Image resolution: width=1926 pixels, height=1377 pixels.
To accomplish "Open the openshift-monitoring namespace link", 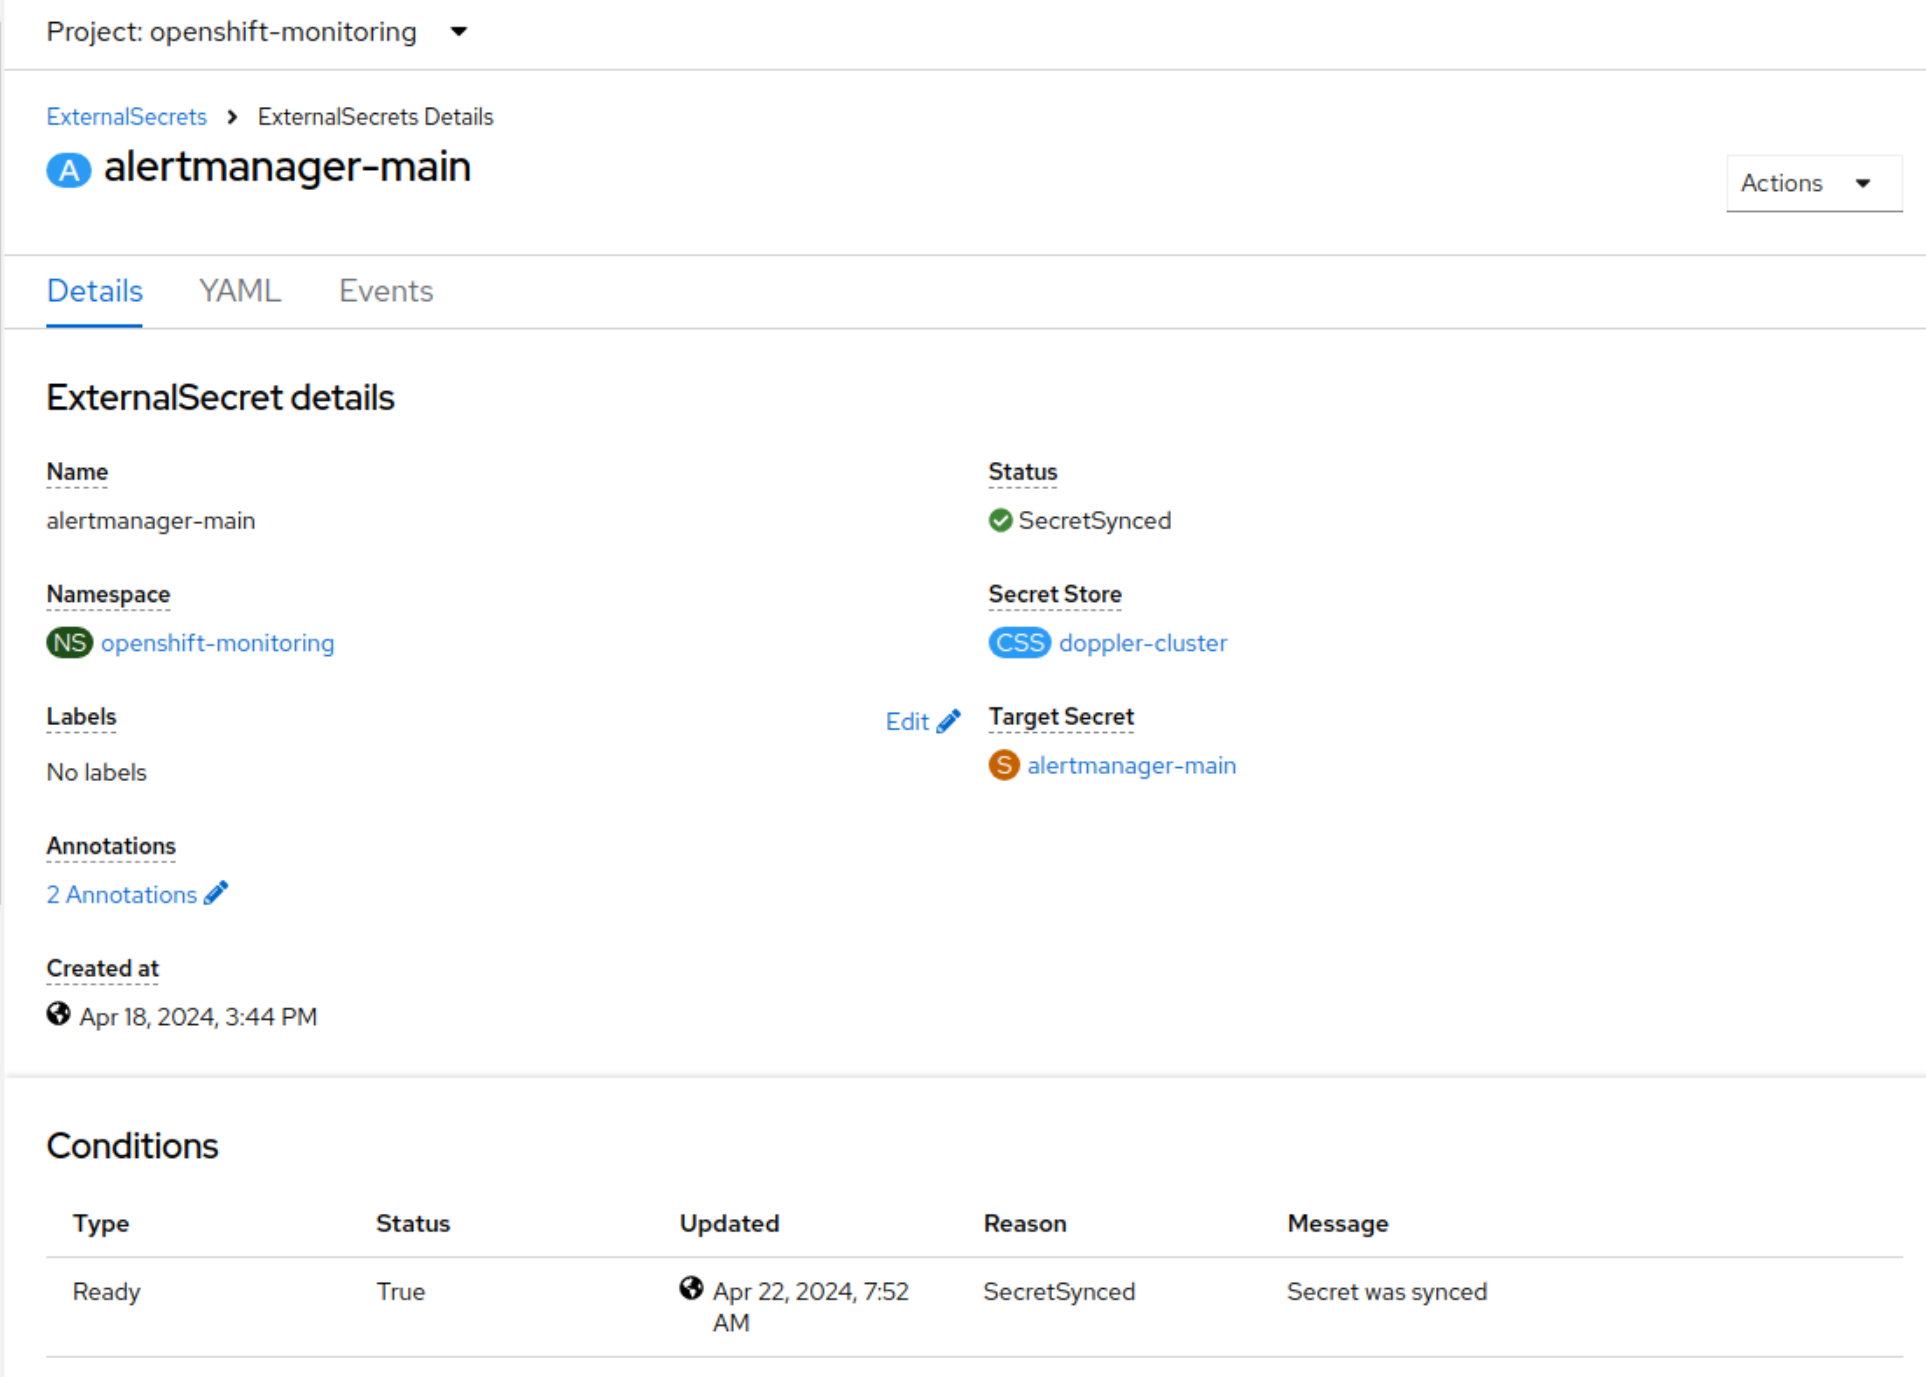I will coord(218,642).
